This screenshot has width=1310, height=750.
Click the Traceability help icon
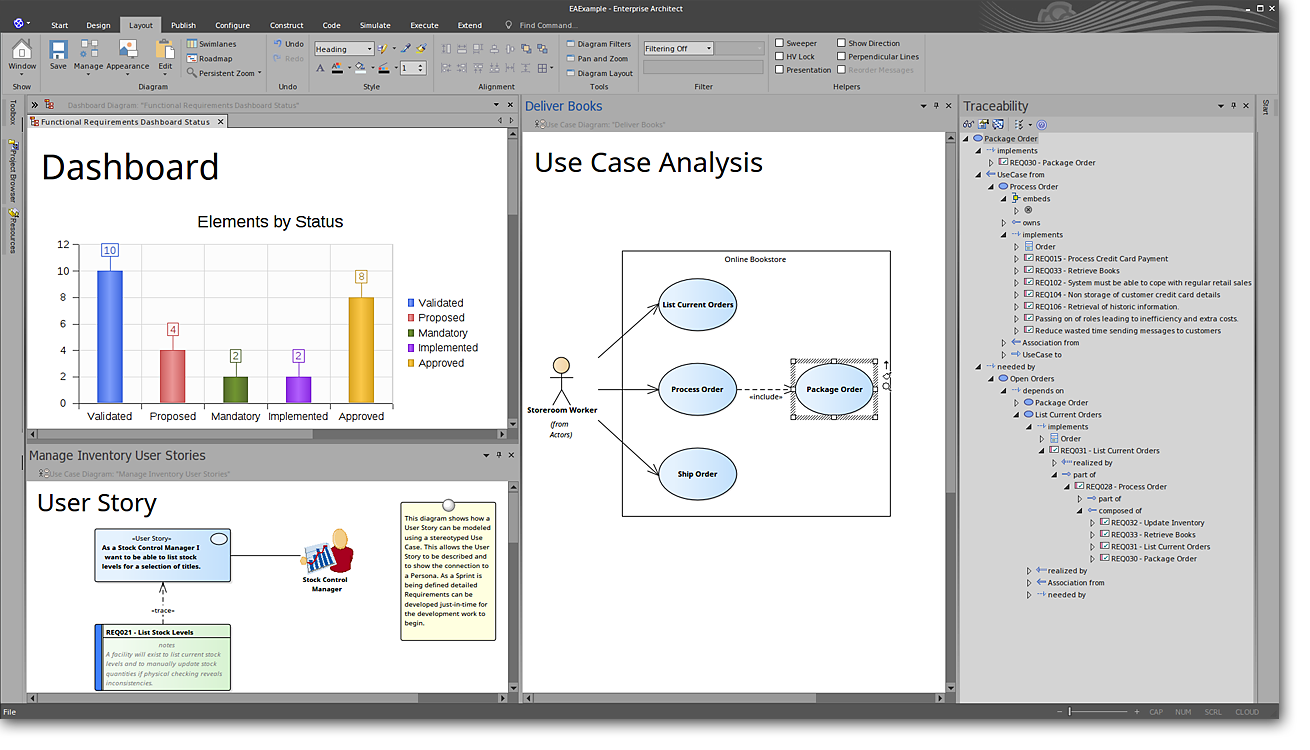1041,124
